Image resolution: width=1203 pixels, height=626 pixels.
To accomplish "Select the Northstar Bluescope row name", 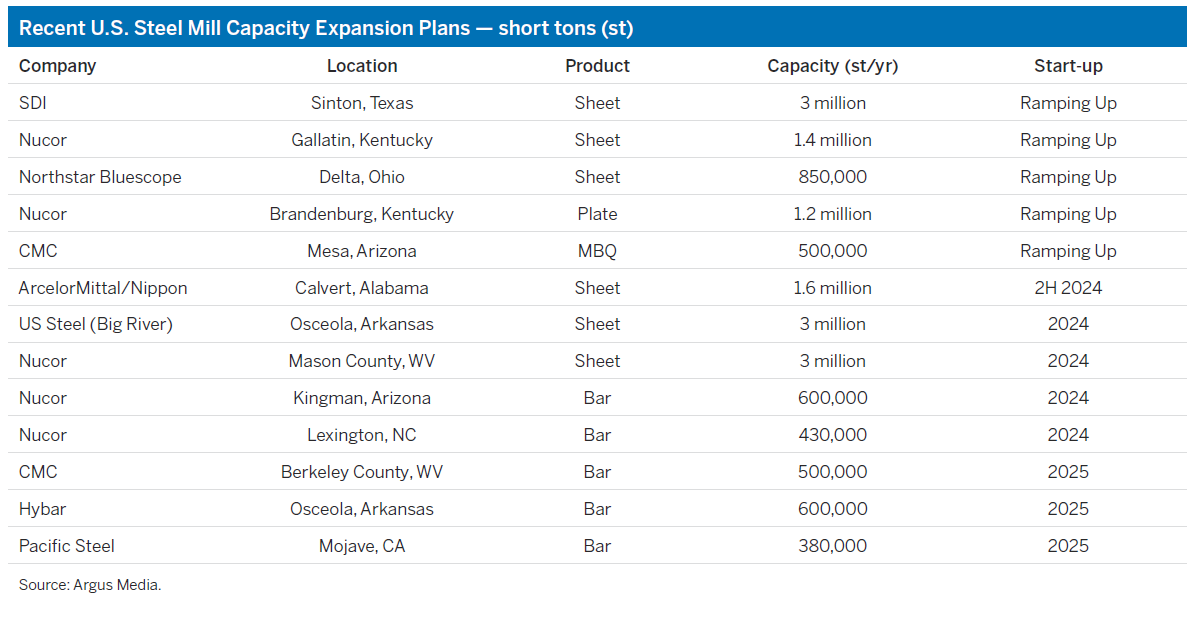I will [100, 177].
